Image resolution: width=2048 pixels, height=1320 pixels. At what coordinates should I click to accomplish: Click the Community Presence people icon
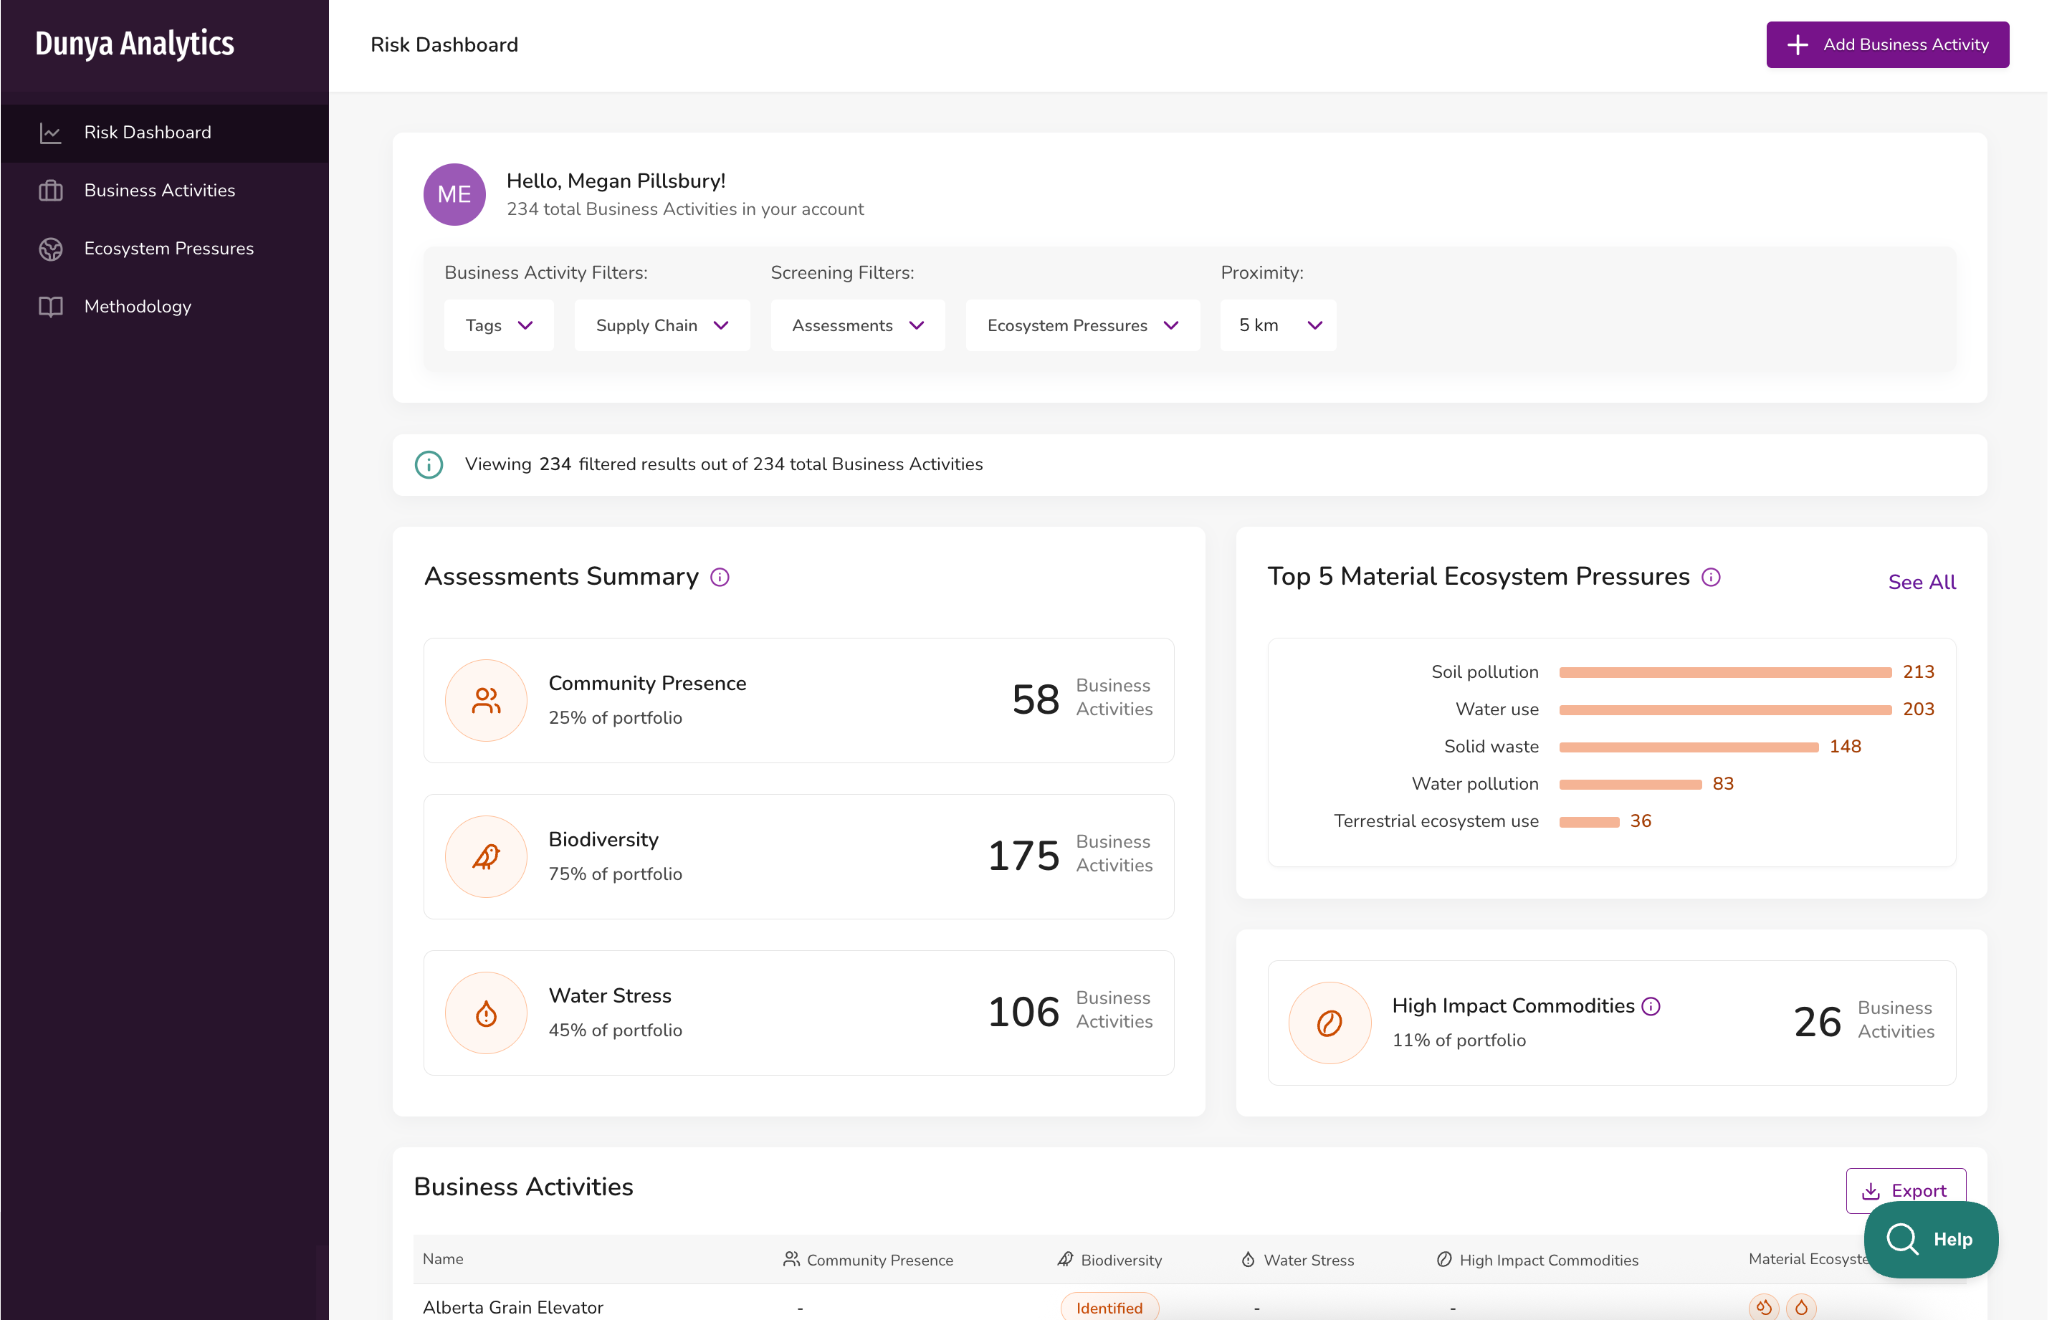486,701
